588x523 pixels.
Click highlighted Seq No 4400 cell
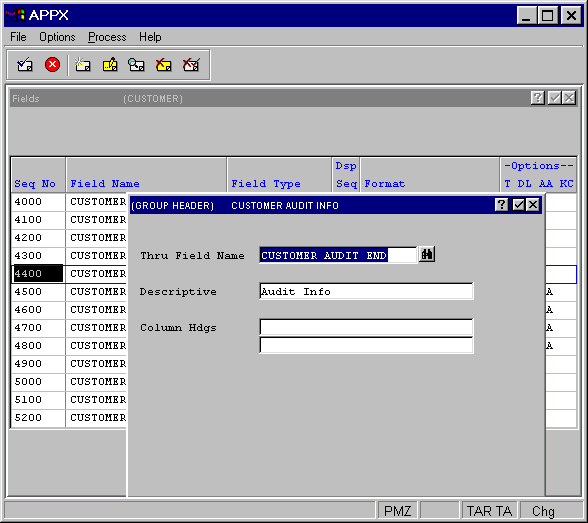38,274
